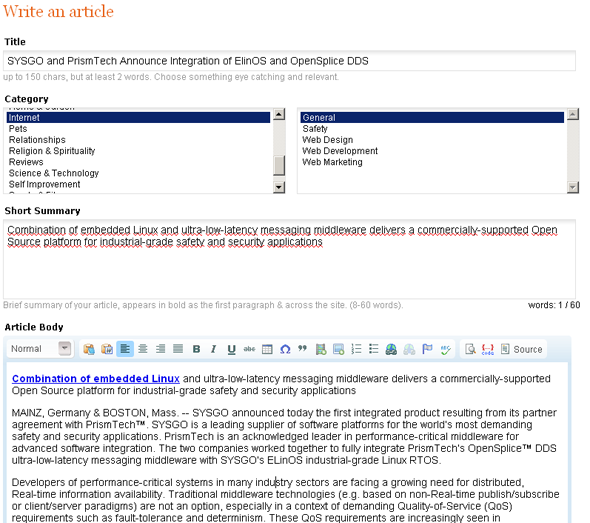Align text left in the editor
The height and width of the screenshot is (523, 590).
[125, 349]
